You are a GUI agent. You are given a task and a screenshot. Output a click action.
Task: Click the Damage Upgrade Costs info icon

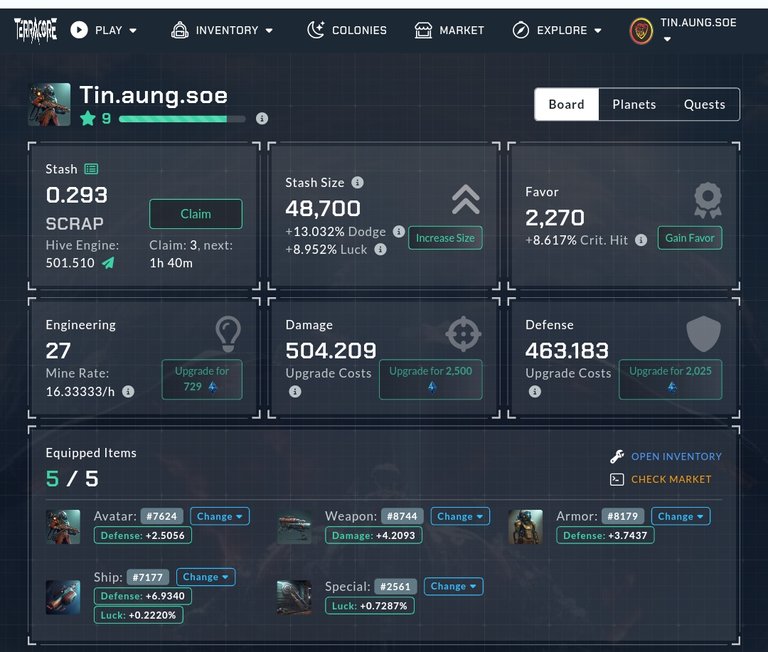pos(295,391)
